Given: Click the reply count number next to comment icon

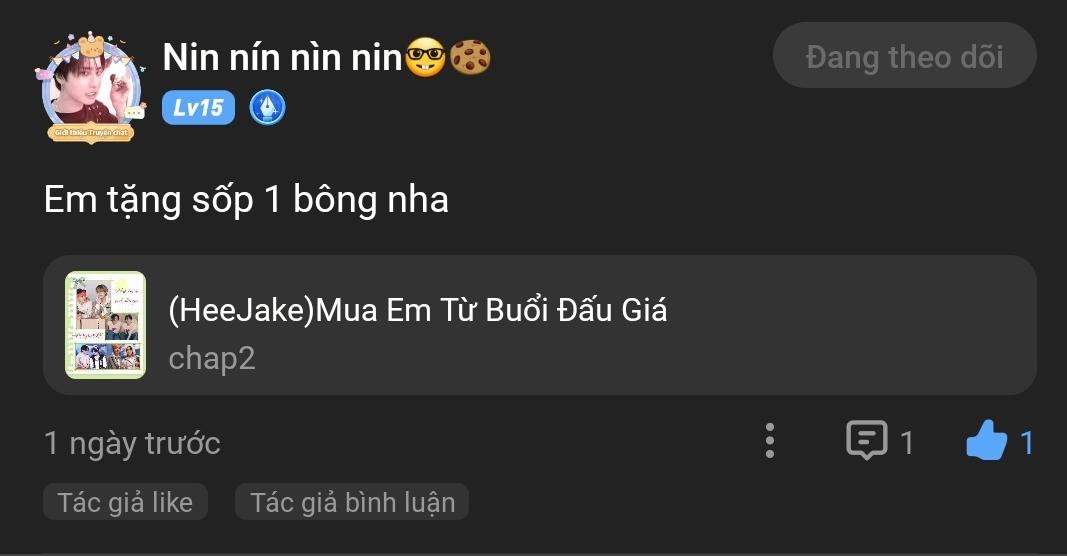Looking at the screenshot, I should pyautogui.click(x=907, y=443).
